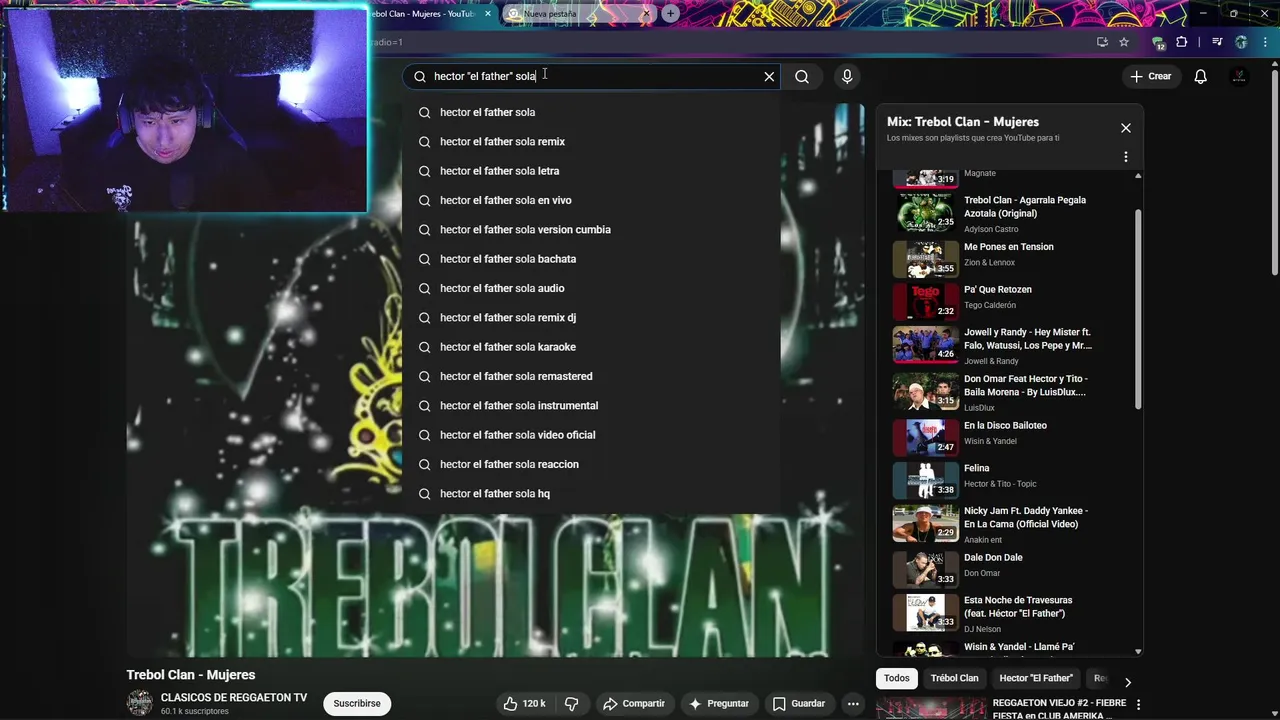Close the Nueva pestaña tab
The width and height of the screenshot is (1280, 720).
tap(646, 14)
